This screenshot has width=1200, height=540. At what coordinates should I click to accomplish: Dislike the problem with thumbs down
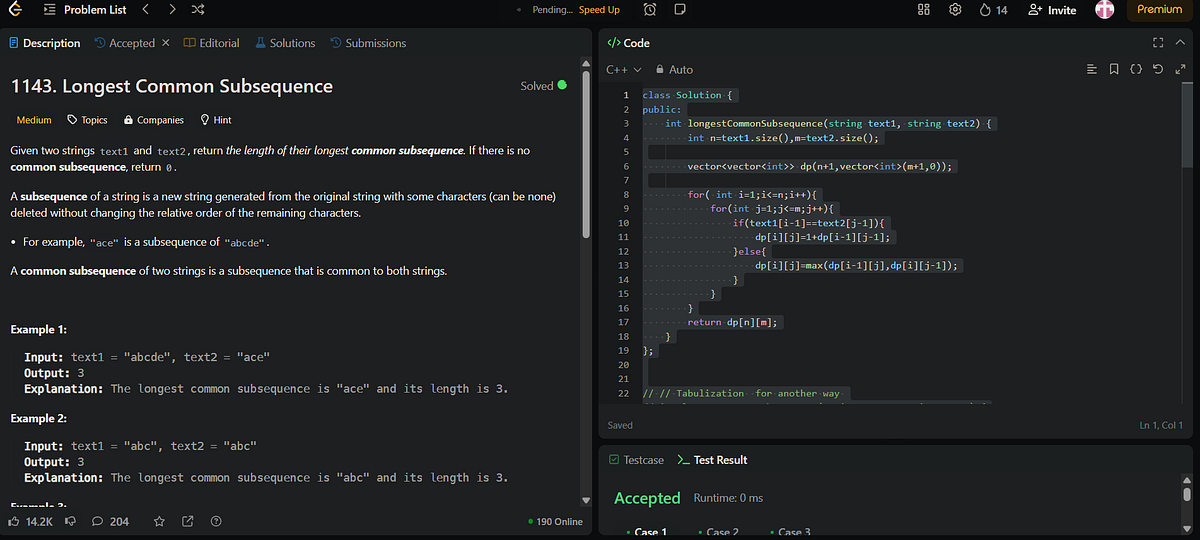point(69,521)
